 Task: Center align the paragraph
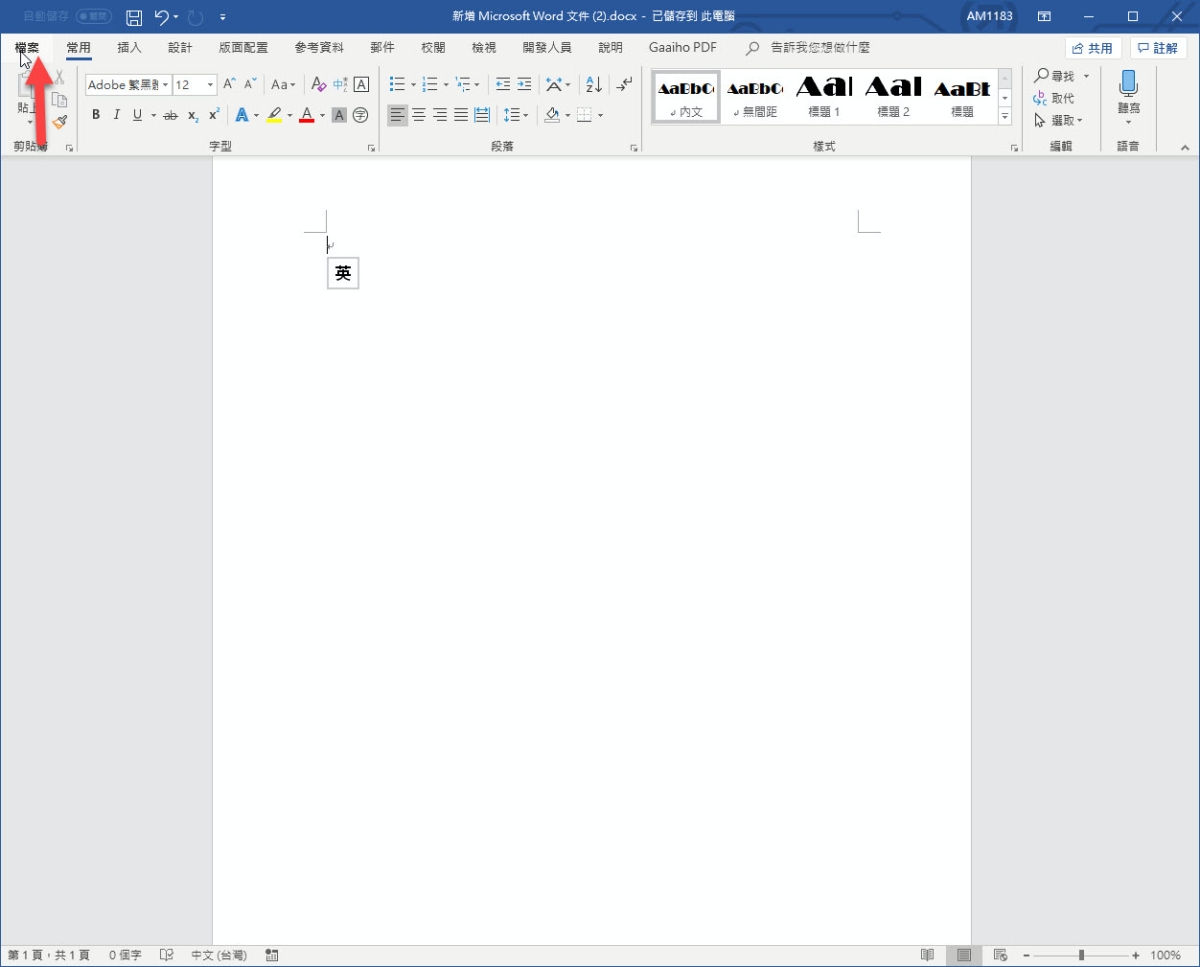pyautogui.click(x=419, y=115)
